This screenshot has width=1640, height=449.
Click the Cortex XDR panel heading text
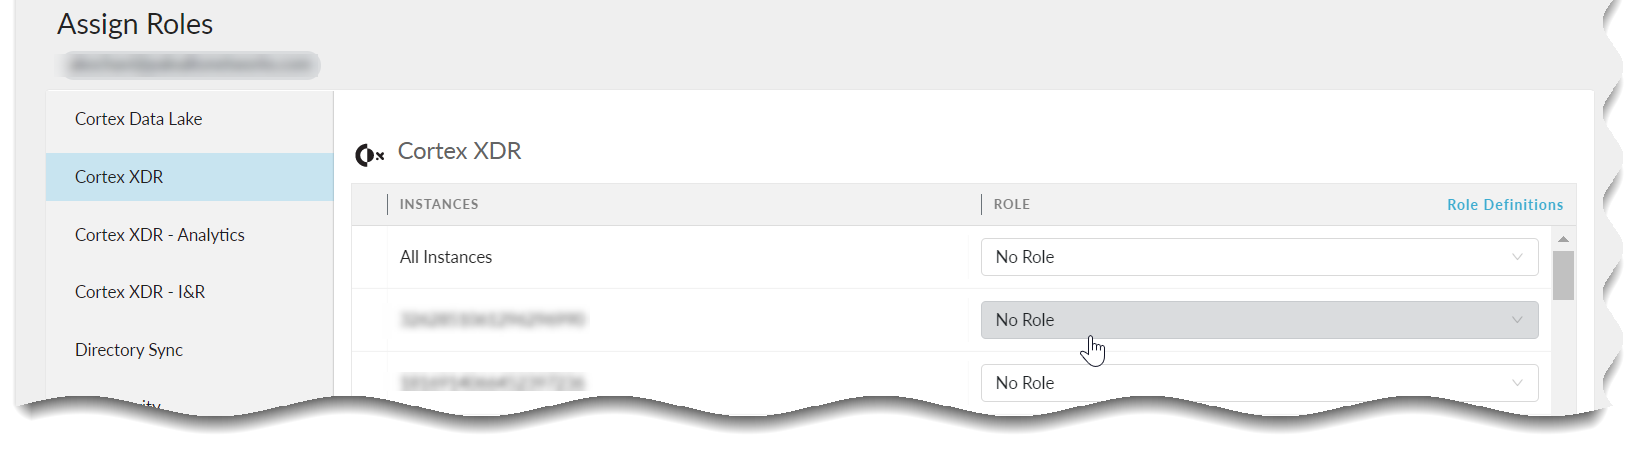tap(459, 151)
